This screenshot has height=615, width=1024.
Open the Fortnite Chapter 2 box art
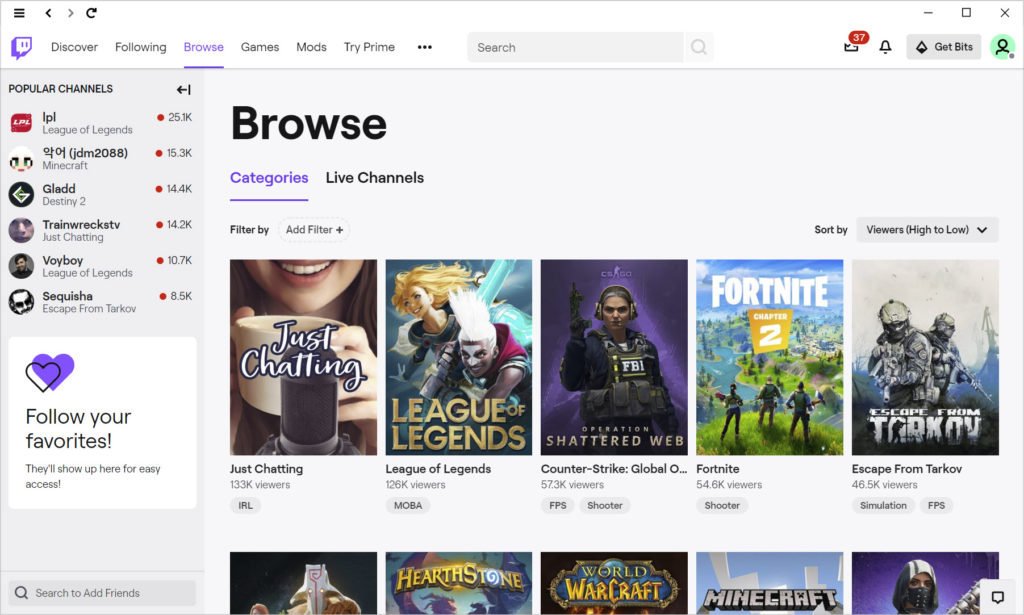click(x=769, y=357)
